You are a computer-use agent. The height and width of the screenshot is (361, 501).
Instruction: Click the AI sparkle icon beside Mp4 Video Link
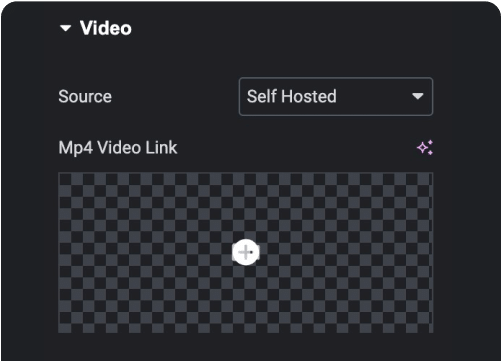(x=425, y=147)
